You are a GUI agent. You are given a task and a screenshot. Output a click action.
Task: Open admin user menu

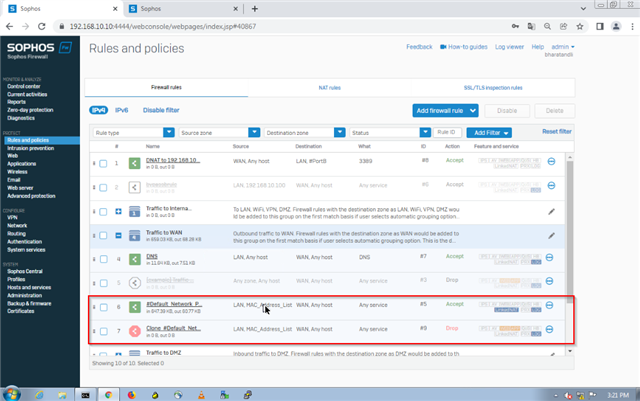coord(563,47)
